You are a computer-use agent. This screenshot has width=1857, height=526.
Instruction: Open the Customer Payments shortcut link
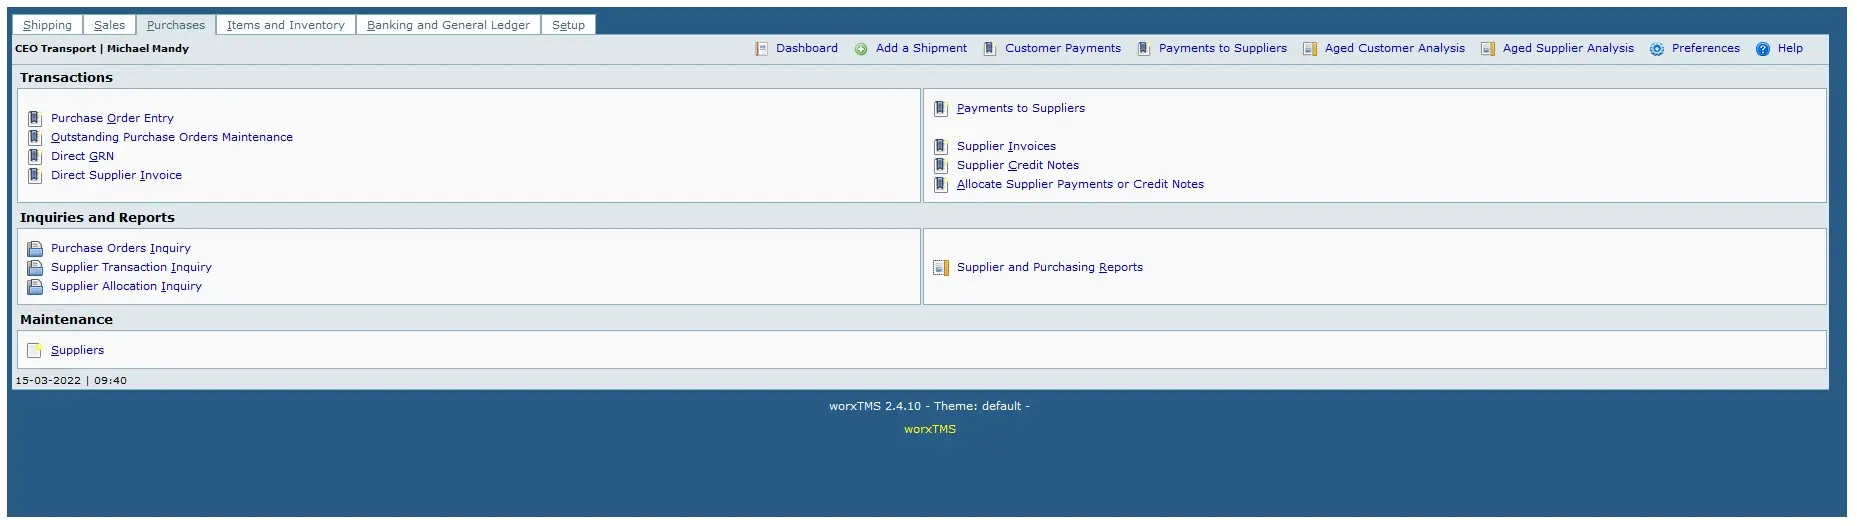1063,48
